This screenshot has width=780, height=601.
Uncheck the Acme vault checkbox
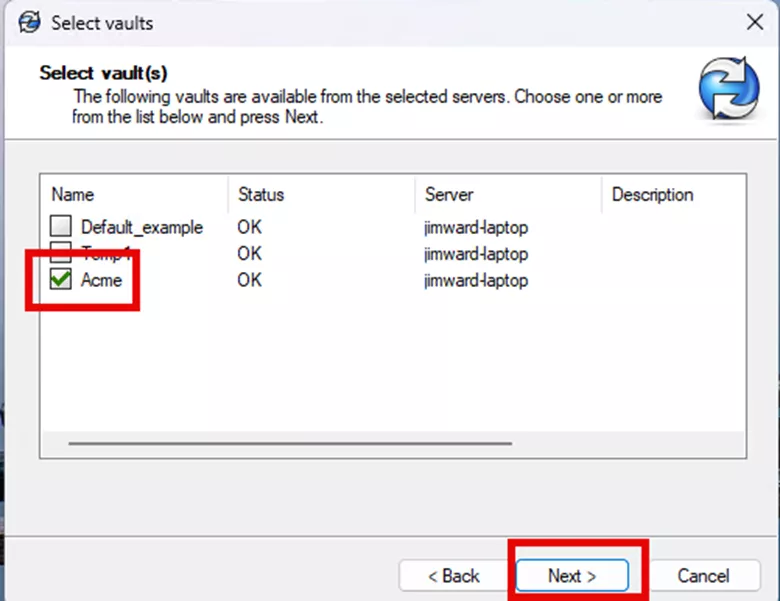(61, 279)
